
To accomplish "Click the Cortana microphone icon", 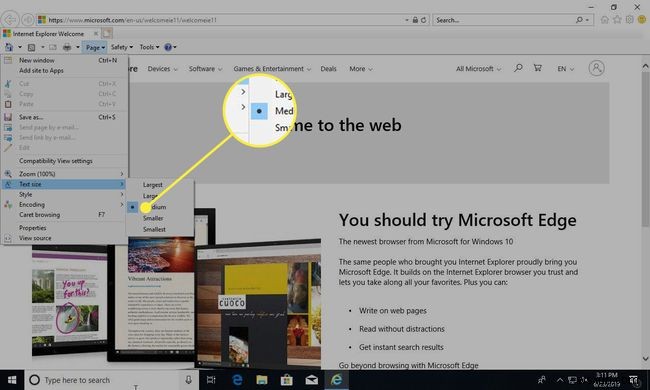I will (188, 380).
